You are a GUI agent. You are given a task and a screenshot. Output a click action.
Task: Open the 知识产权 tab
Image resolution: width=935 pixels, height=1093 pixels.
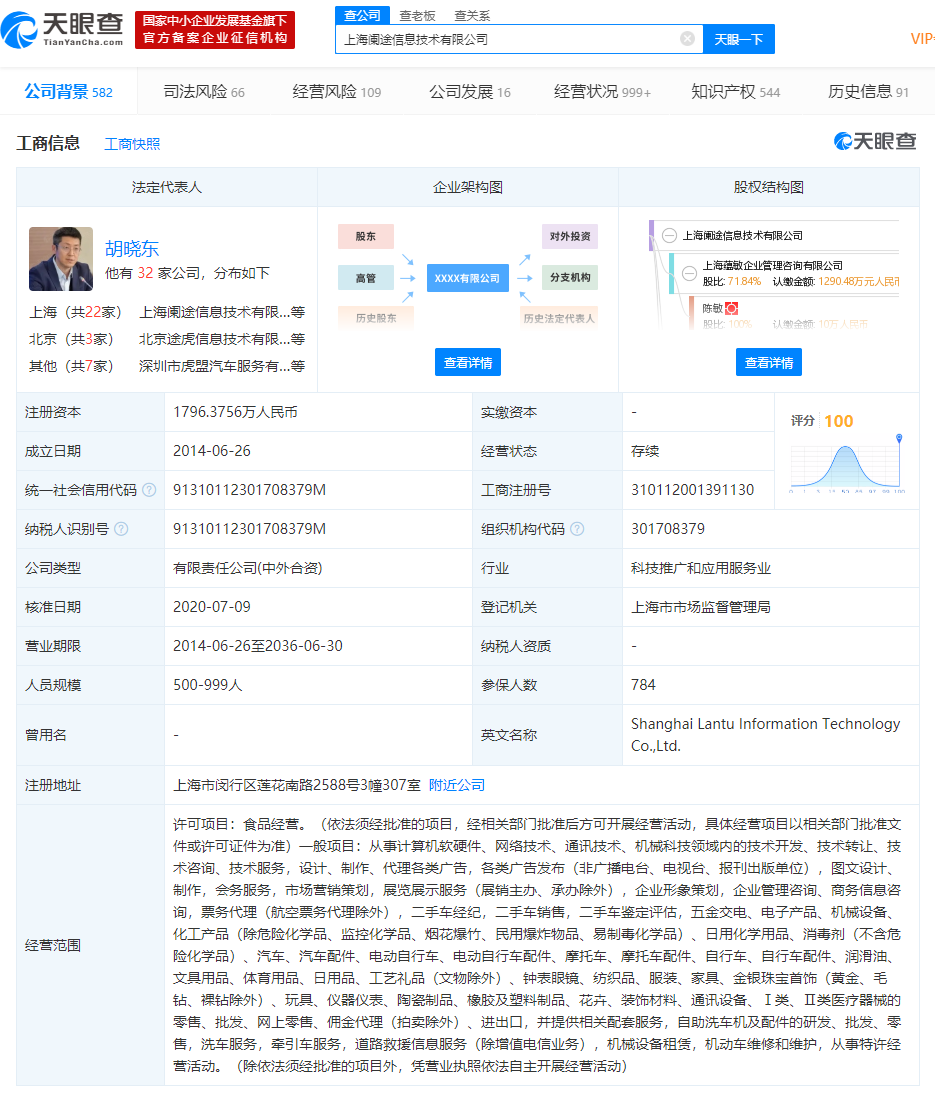pos(735,92)
